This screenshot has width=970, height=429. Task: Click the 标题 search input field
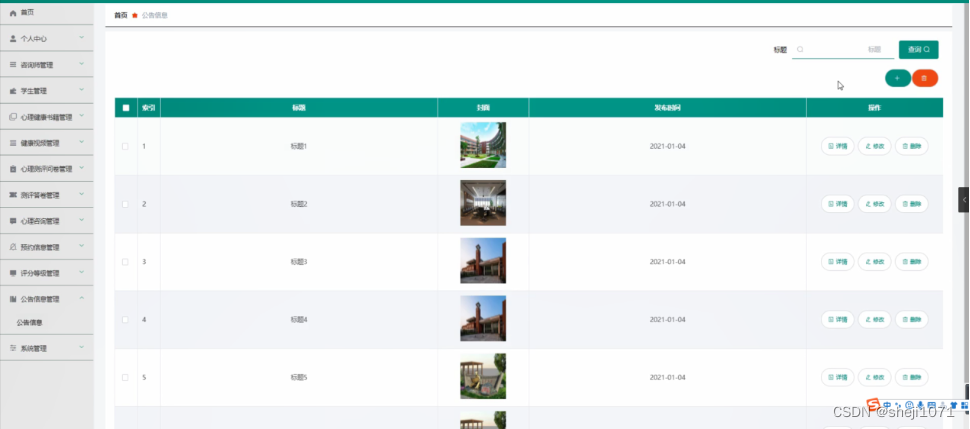(843, 50)
